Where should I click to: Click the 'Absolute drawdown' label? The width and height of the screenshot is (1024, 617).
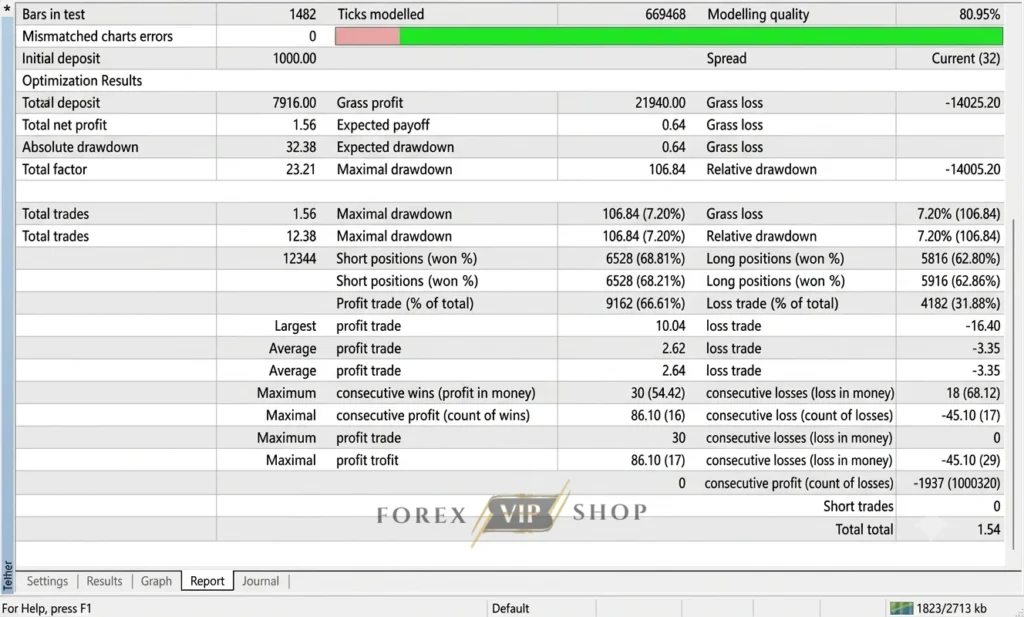point(80,148)
